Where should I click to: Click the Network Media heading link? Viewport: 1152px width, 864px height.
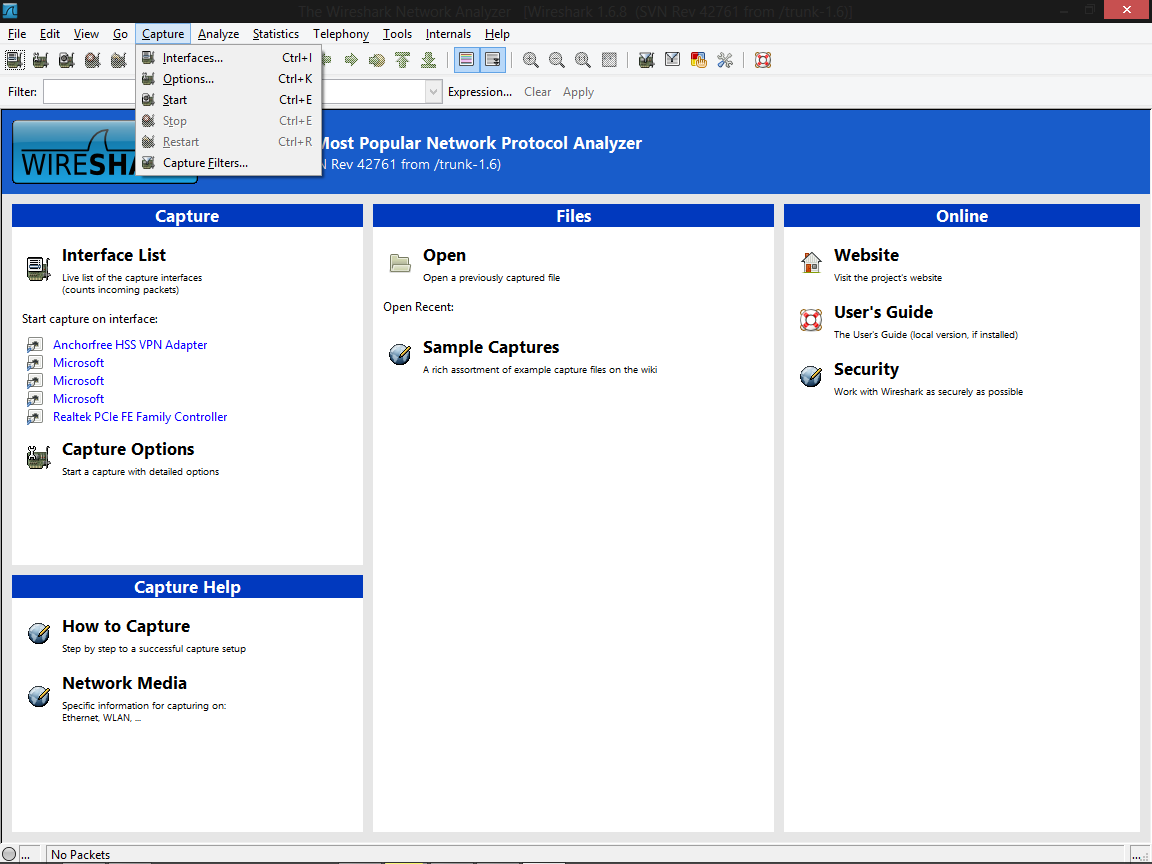click(124, 683)
